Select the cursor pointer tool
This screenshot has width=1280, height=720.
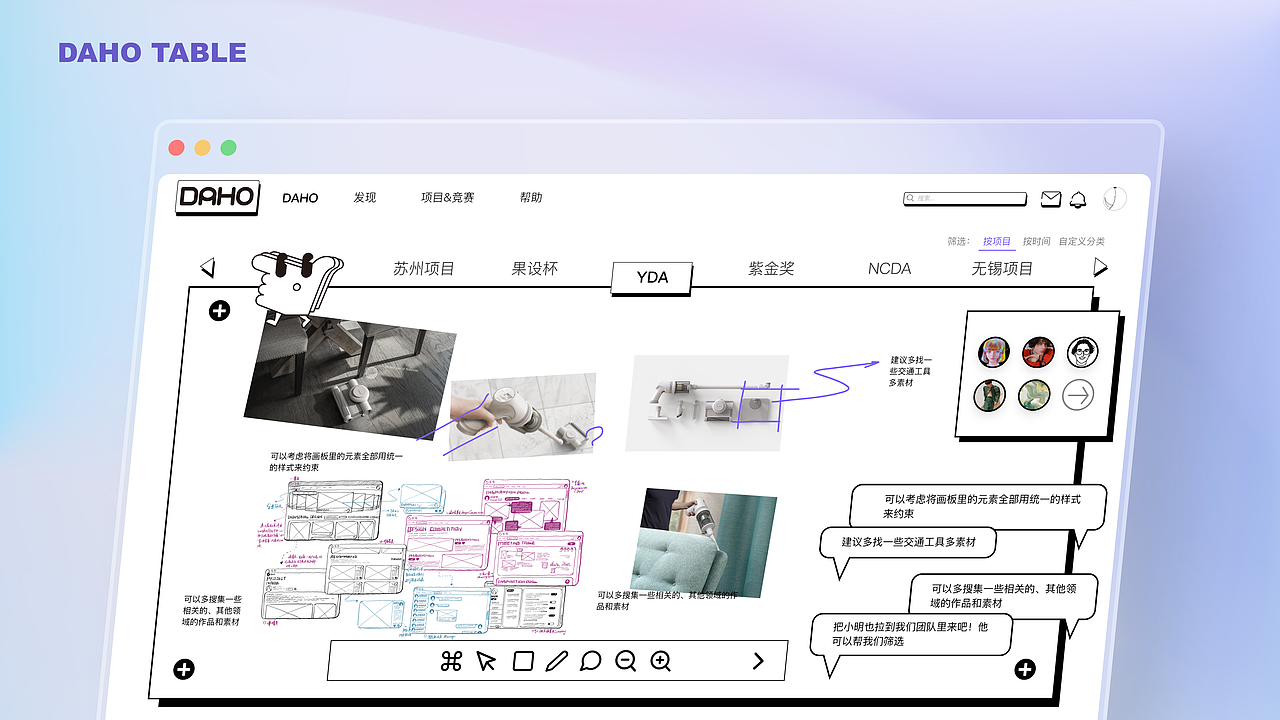pyautogui.click(x=486, y=661)
